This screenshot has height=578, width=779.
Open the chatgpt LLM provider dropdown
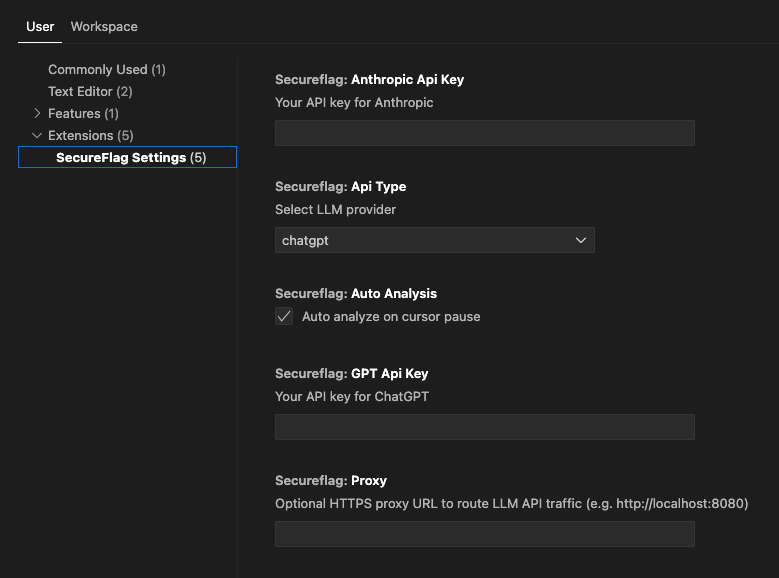(x=435, y=241)
